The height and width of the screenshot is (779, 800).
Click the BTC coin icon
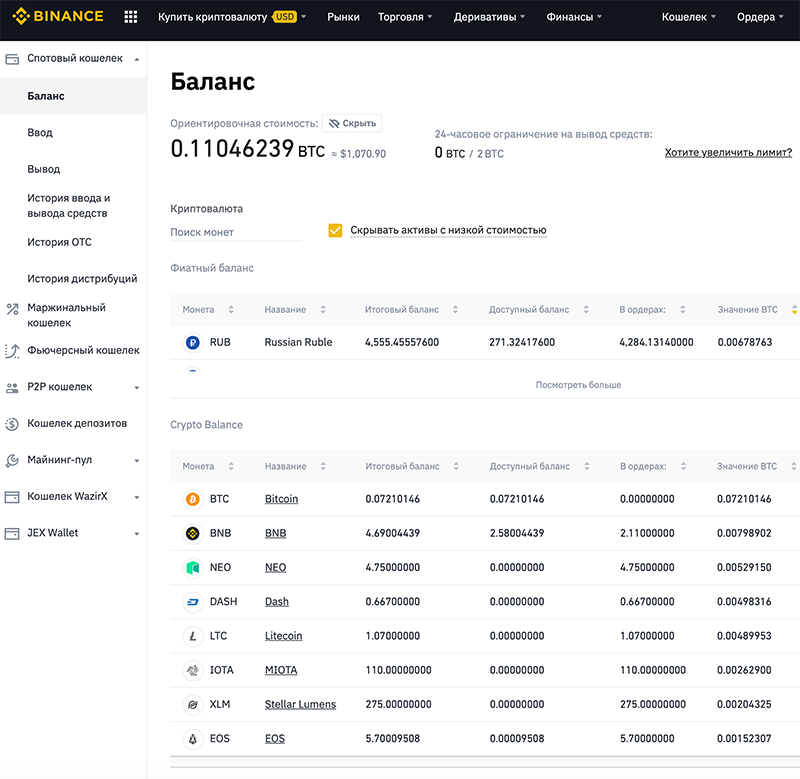coord(193,499)
